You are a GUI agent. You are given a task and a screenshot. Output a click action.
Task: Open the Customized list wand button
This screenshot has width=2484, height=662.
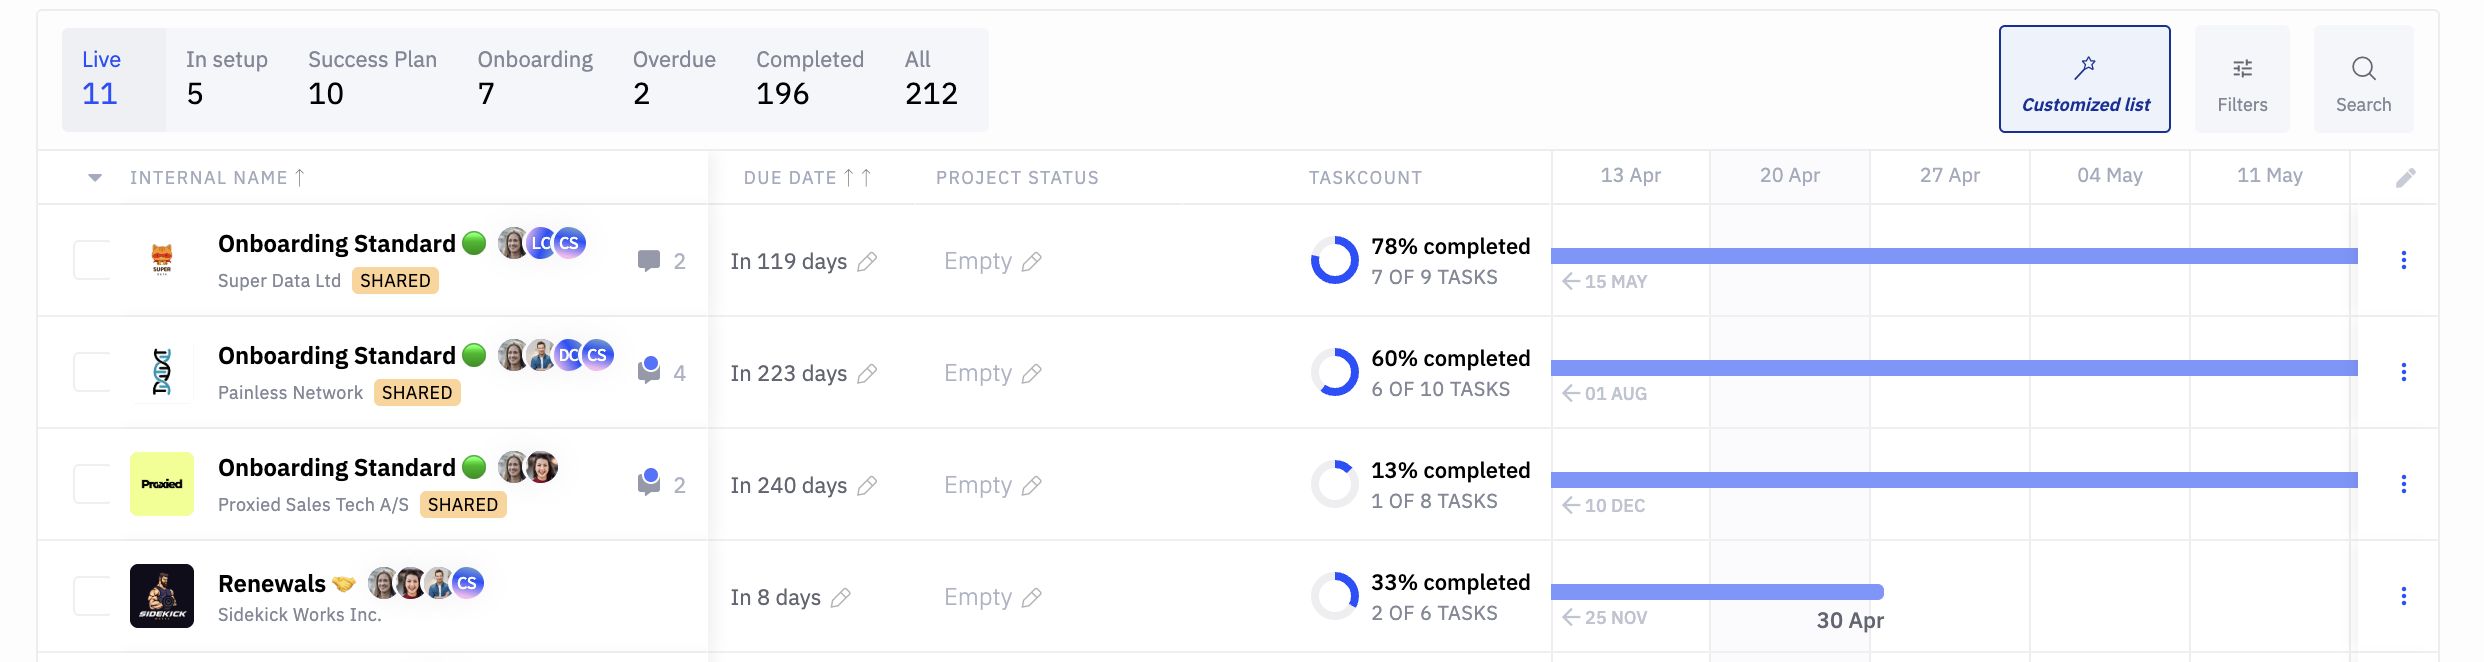pyautogui.click(x=2084, y=79)
